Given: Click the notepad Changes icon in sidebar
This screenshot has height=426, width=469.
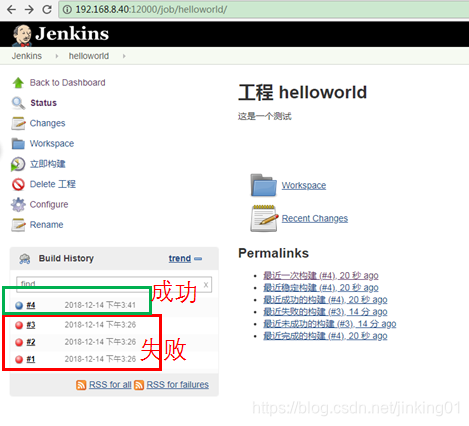Looking at the screenshot, I should point(18,123).
